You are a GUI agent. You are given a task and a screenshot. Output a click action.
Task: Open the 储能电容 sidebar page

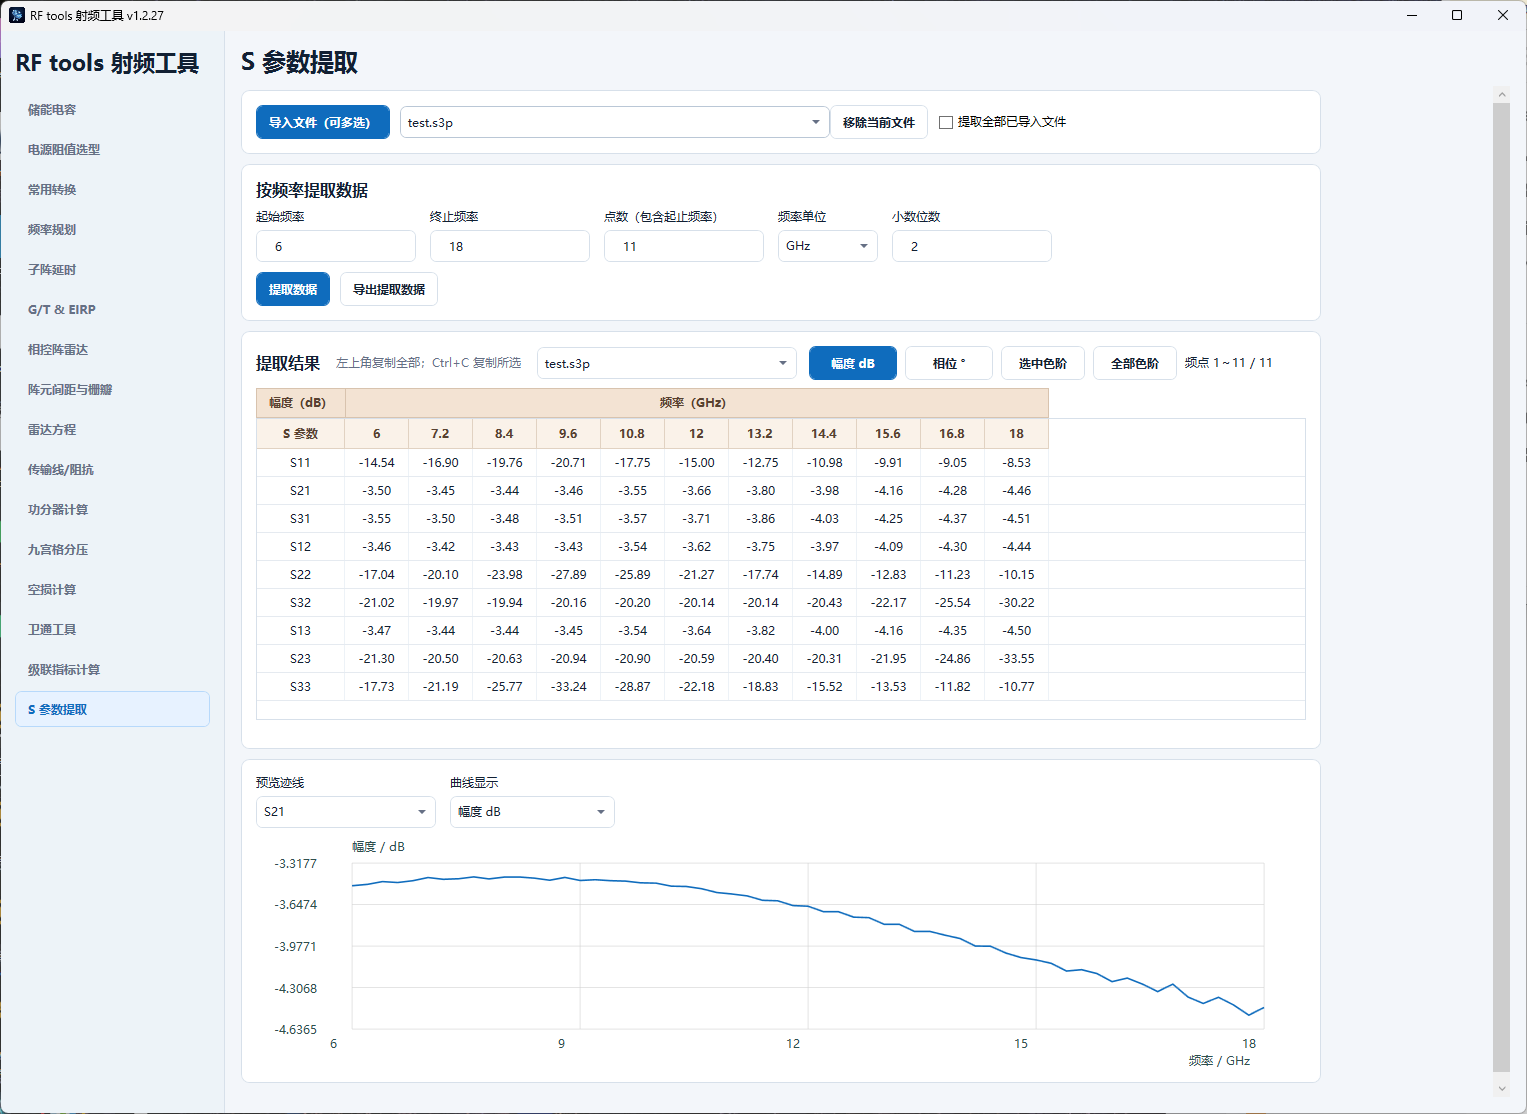[112, 110]
